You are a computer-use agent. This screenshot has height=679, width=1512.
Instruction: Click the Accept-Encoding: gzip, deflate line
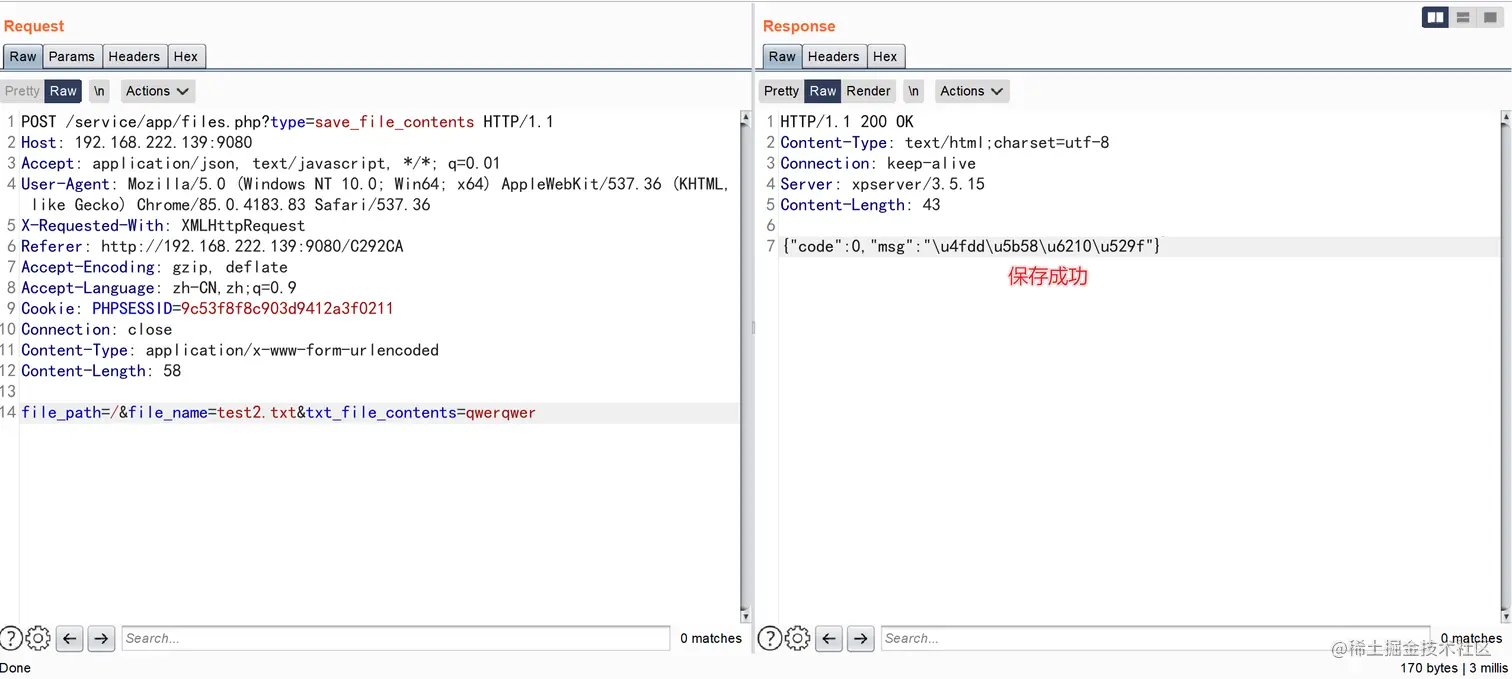[x=154, y=268]
